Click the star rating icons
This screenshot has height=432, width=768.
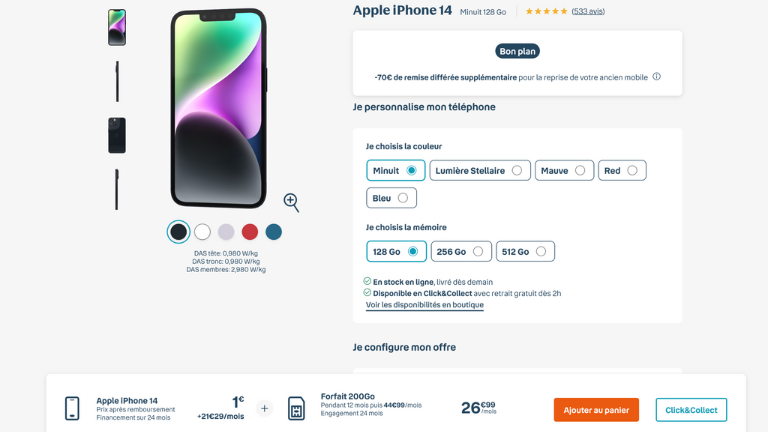tap(546, 11)
